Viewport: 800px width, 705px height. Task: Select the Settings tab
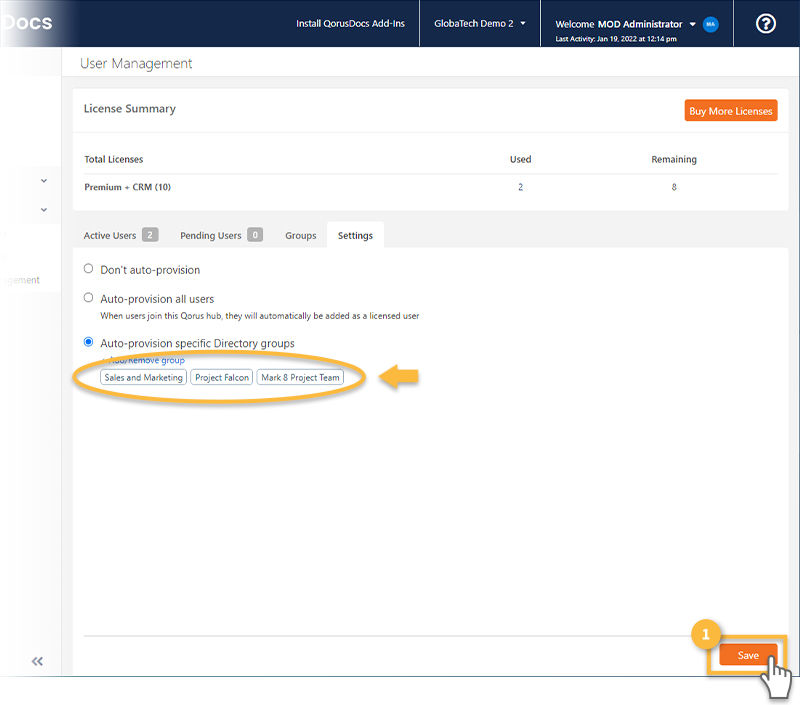click(x=355, y=236)
